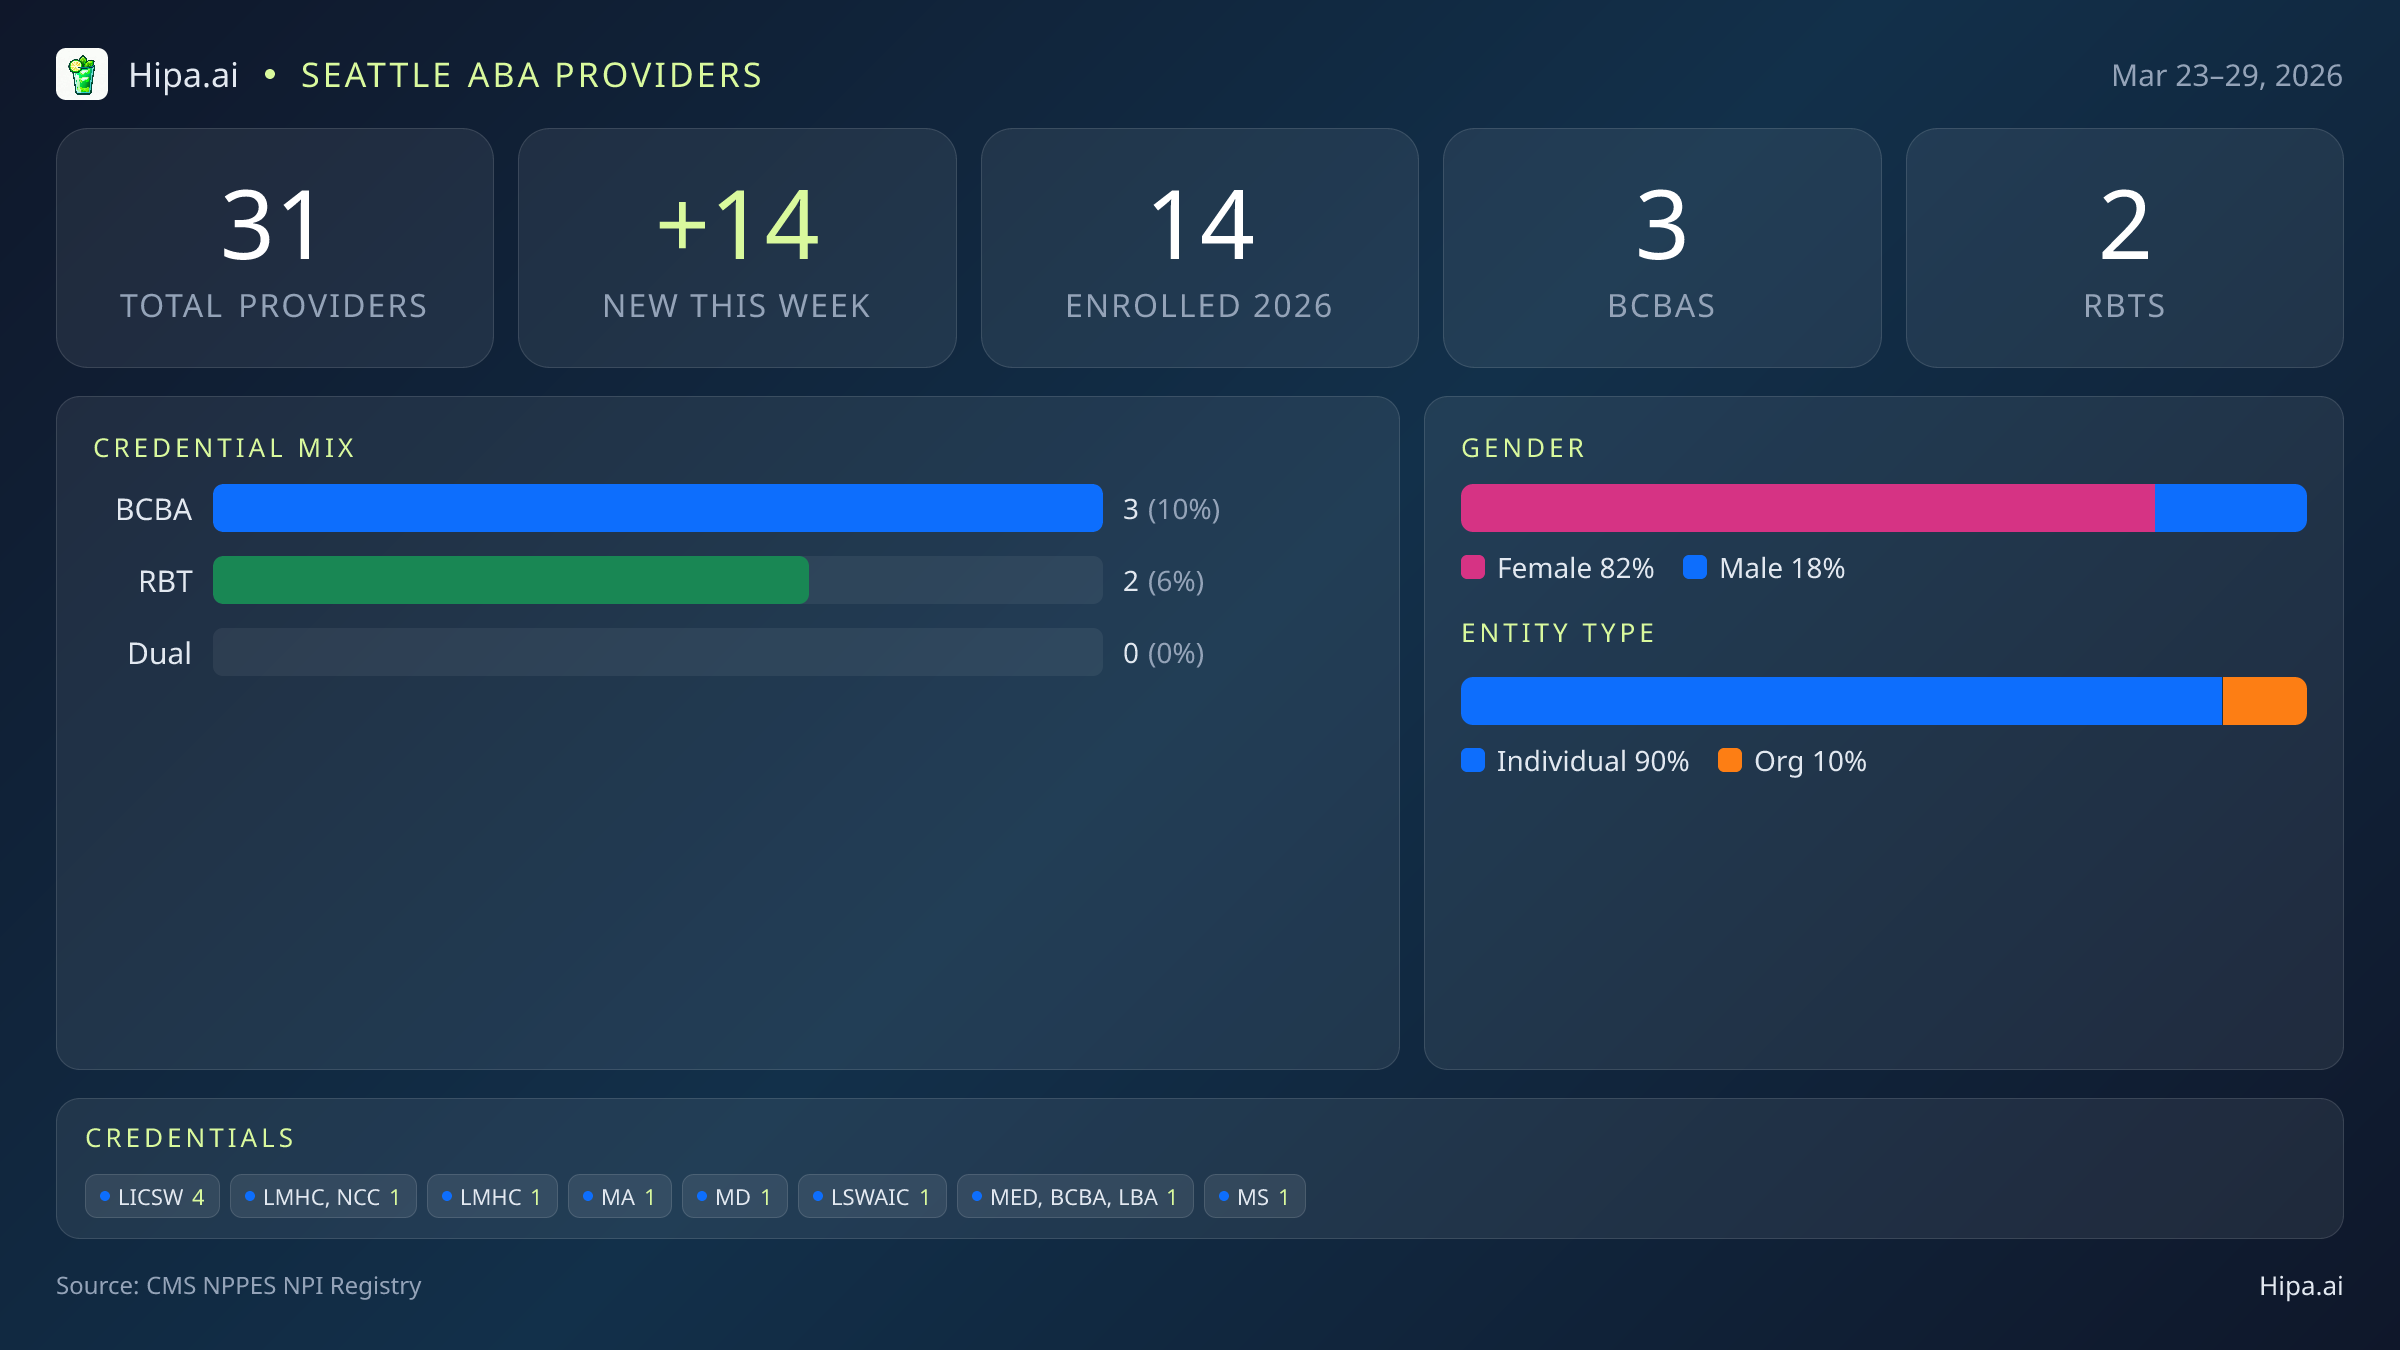Viewport: 2400px width, 1350px height.
Task: Click the Hipa.ai logo icon
Action: [x=82, y=75]
